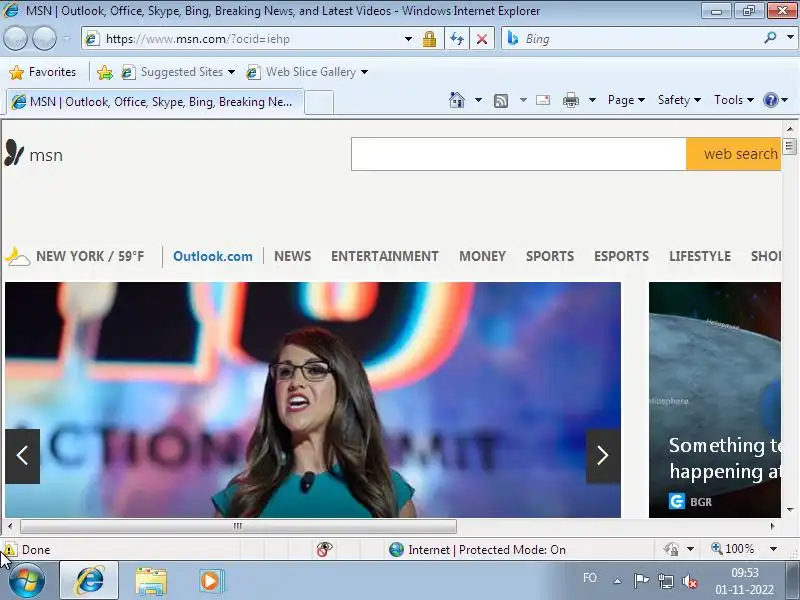Select the MSN browser tab
800x600 pixels.
pos(155,102)
